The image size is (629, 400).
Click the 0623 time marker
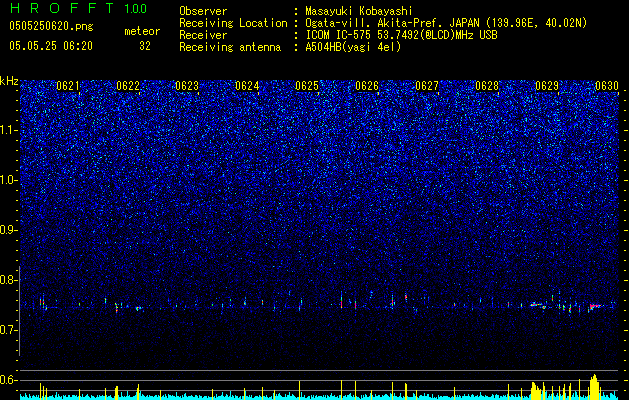pyautogui.click(x=187, y=86)
